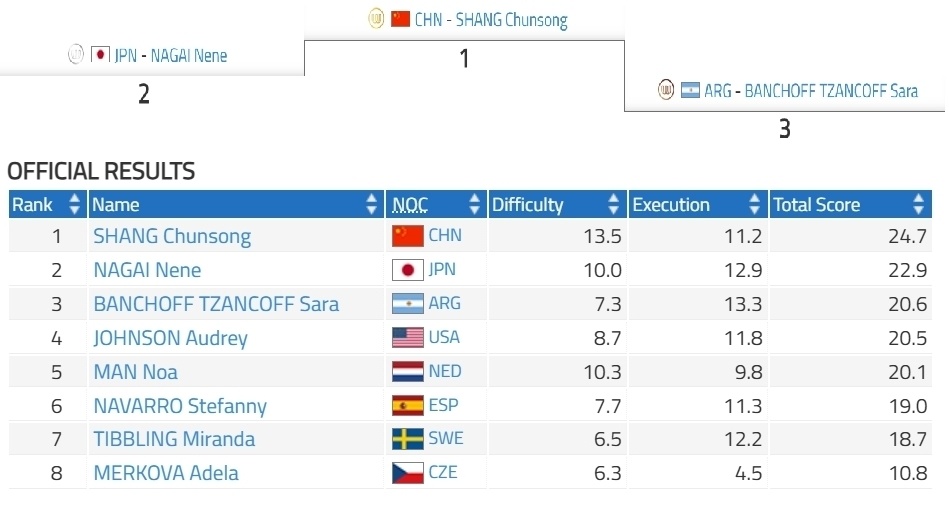Open NAGAI Nene link on podium

[189, 56]
